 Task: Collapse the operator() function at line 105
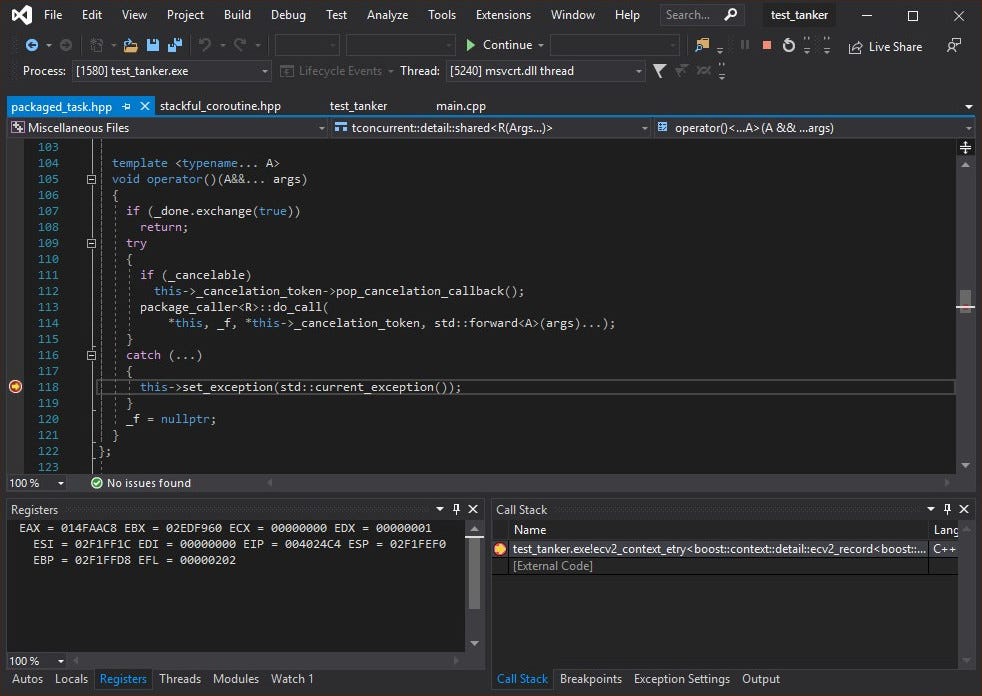click(x=92, y=179)
